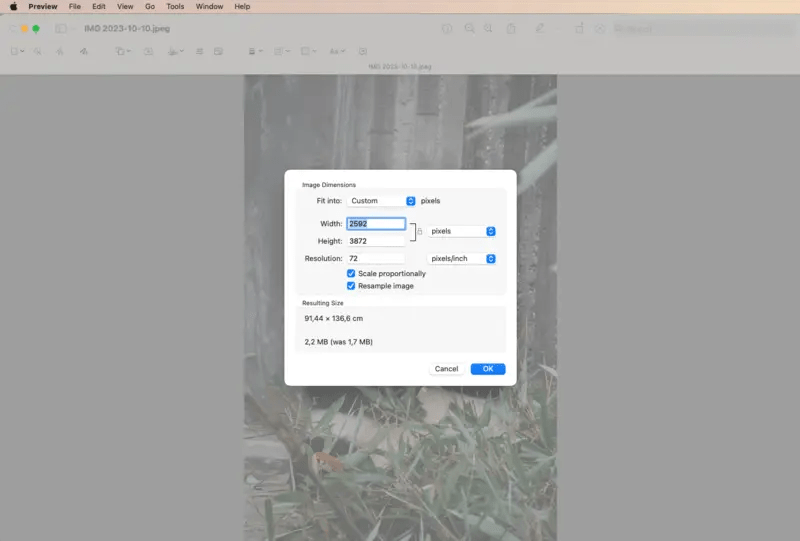
Task: Open the pixels unit dropdown beside Width
Action: (461, 231)
